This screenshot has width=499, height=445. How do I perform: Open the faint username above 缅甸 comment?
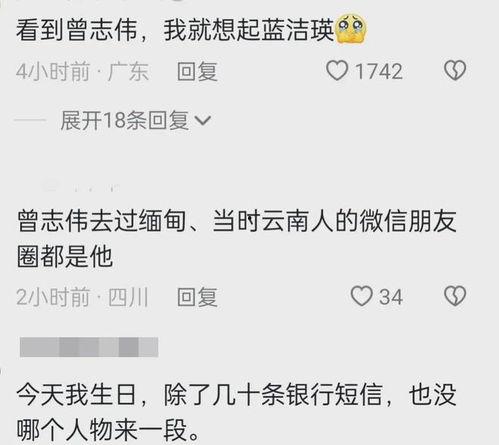[x=81, y=187]
